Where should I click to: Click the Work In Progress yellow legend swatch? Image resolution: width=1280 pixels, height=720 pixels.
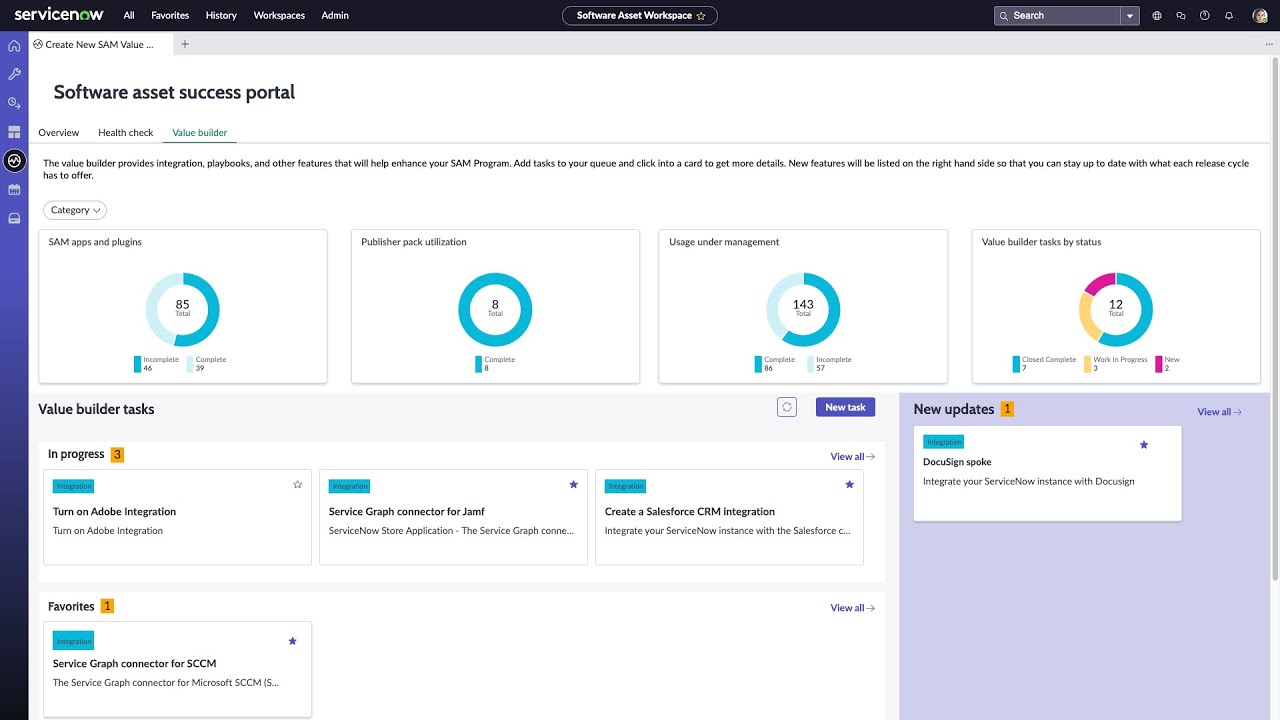[x=1088, y=364]
